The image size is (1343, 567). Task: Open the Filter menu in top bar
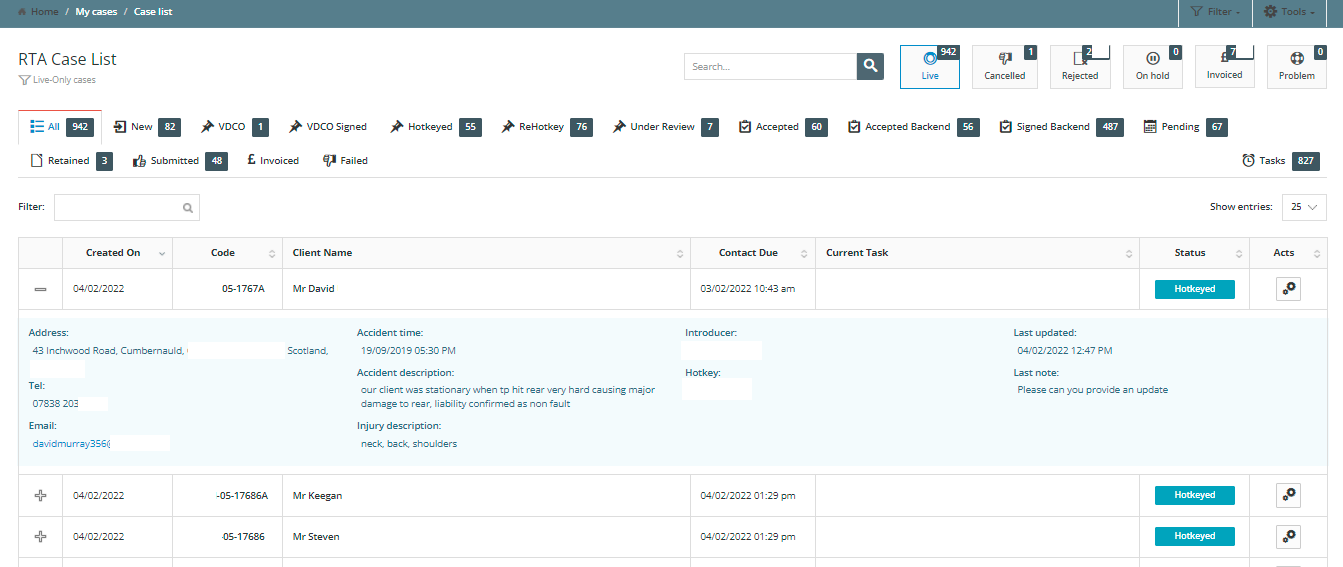pos(1215,12)
